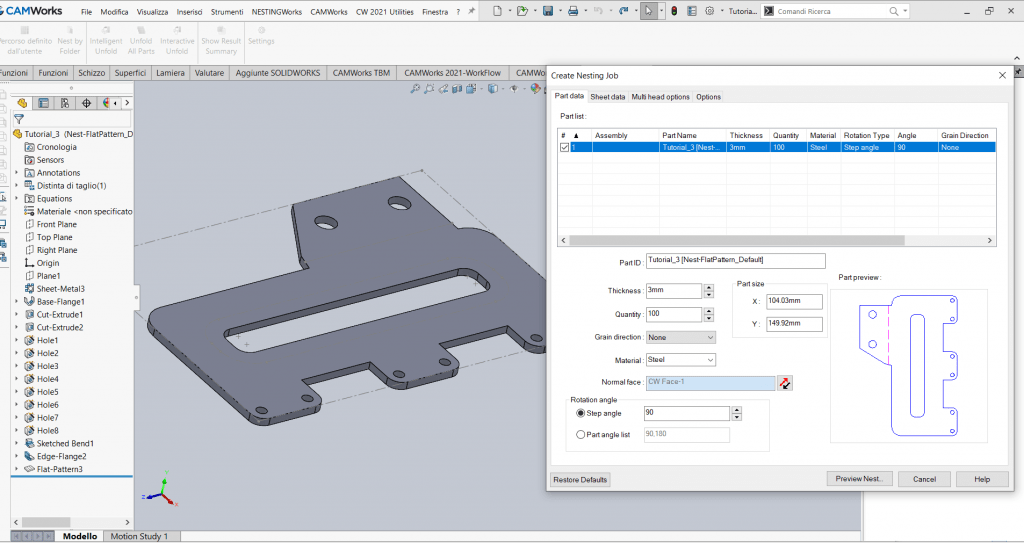The height and width of the screenshot is (543, 1024).
Task: Expand the Cut-Extrude1 feature node
Action: pos(16,315)
